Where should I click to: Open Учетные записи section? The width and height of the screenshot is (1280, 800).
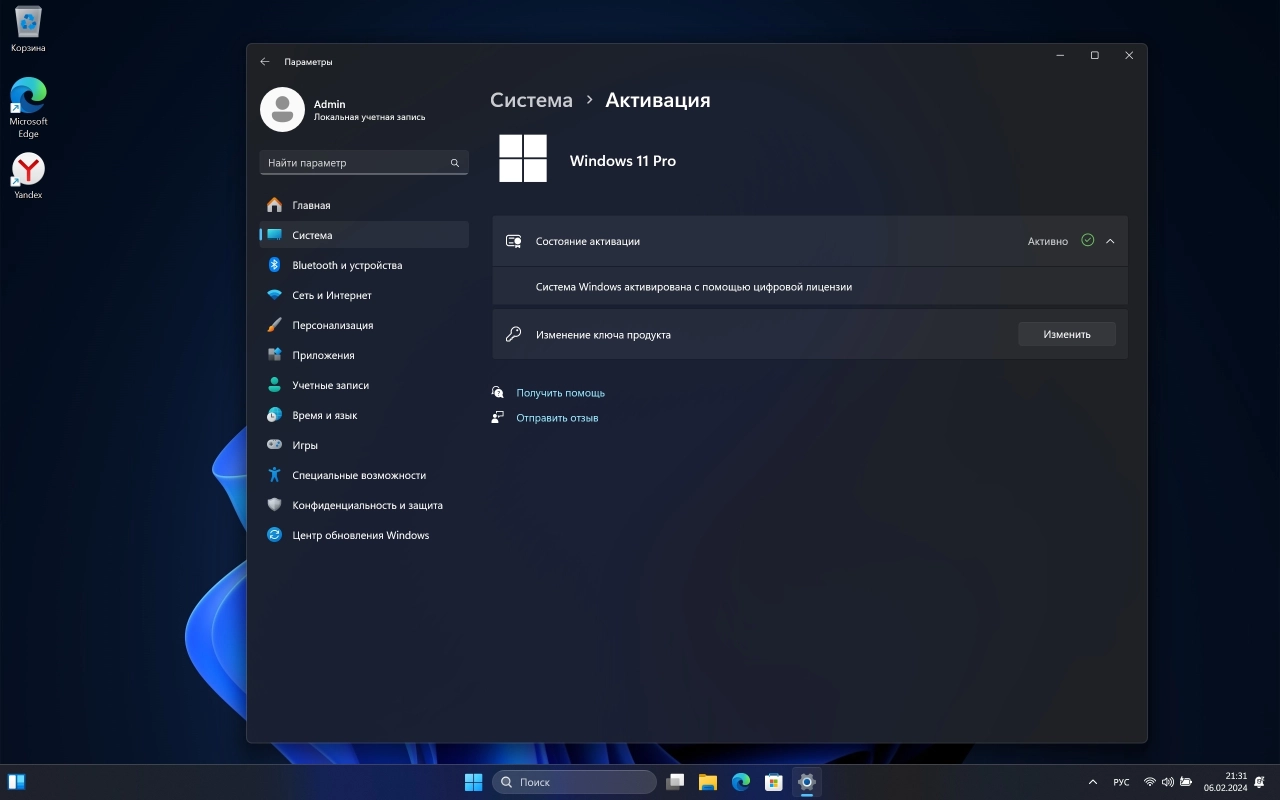(363, 385)
